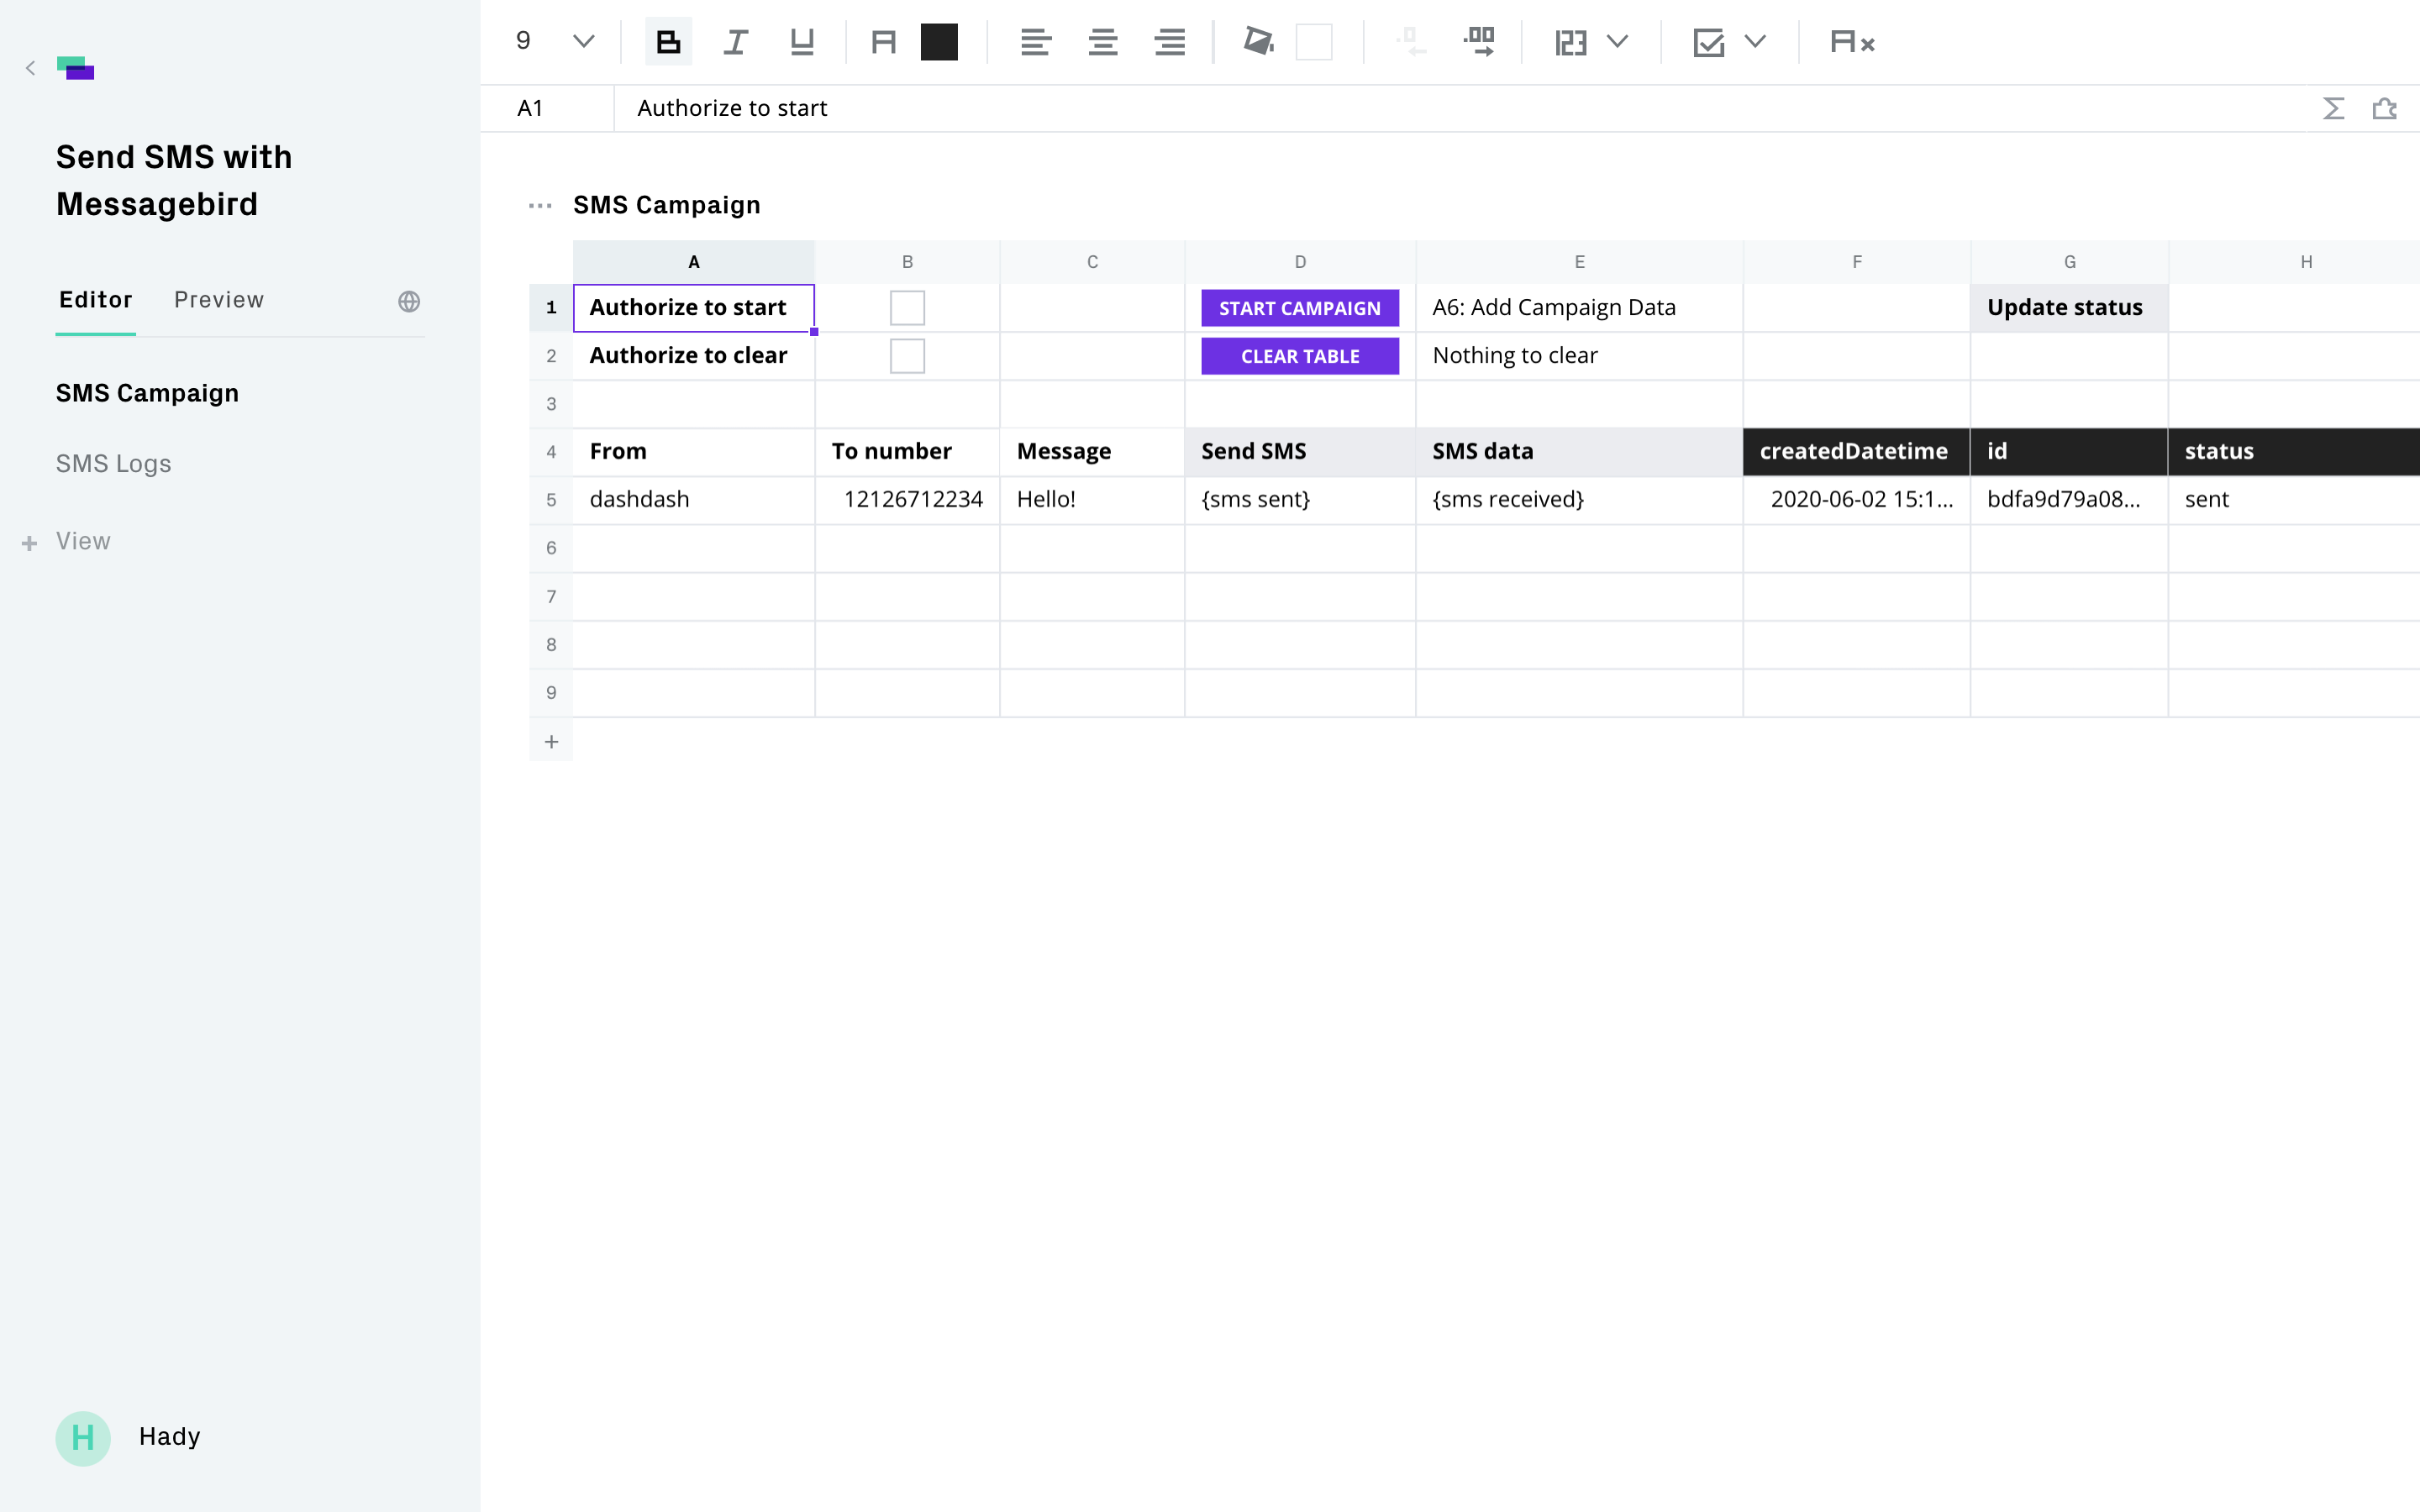This screenshot has height=1512, width=2420.
Task: Switch to the Preview tab
Action: [219, 300]
